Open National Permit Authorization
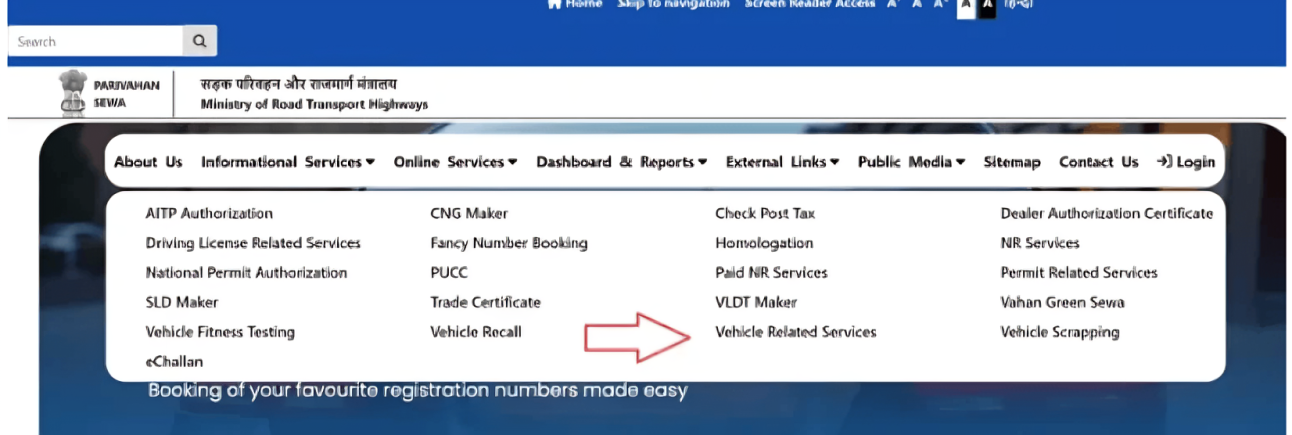 tap(246, 273)
